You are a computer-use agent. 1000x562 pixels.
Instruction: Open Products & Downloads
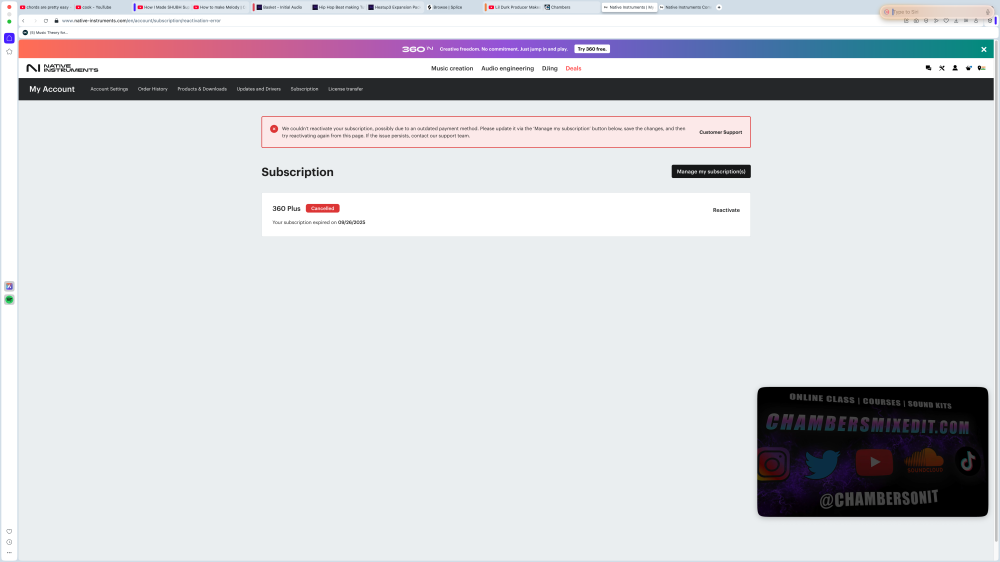tap(202, 89)
